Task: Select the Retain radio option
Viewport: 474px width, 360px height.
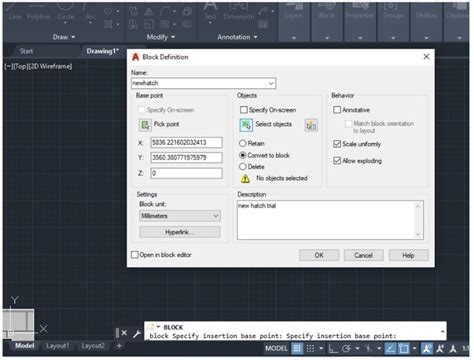Action: point(243,143)
